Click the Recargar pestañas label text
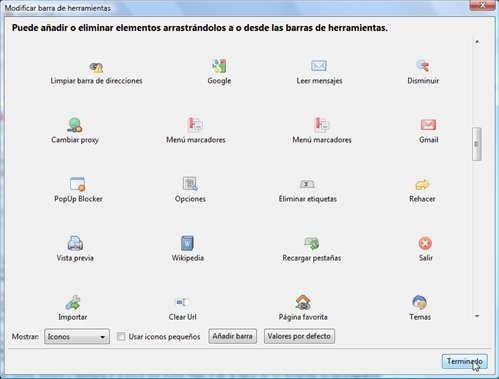Screen dimensions: 499x379 (x=312, y=258)
